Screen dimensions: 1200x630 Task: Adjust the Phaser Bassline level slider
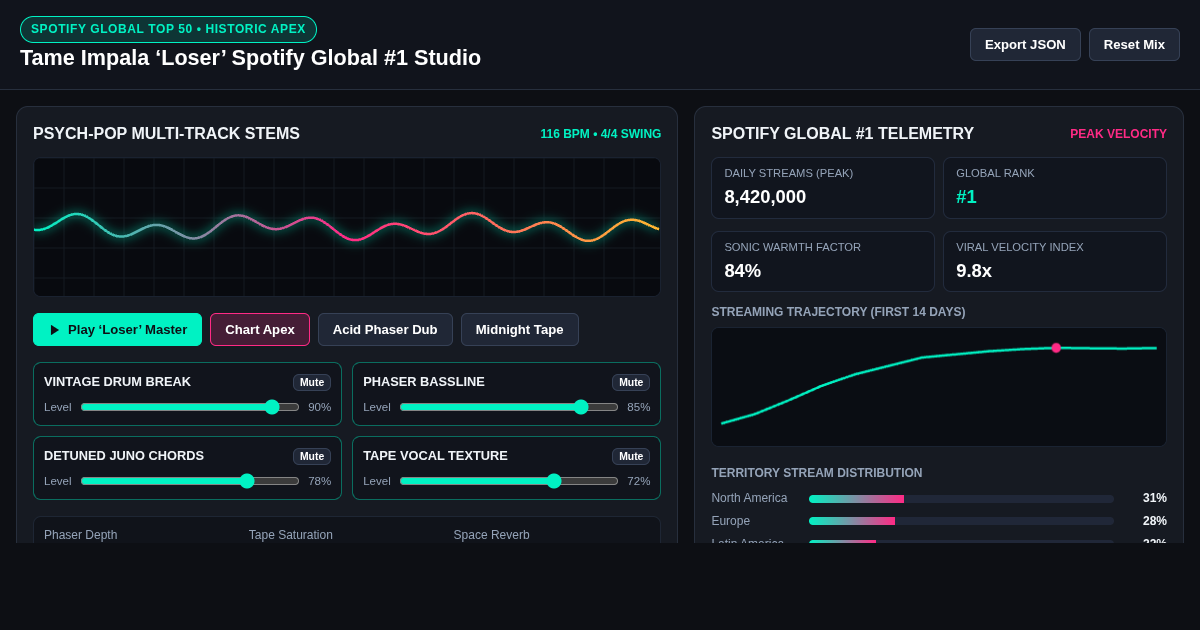(509, 407)
